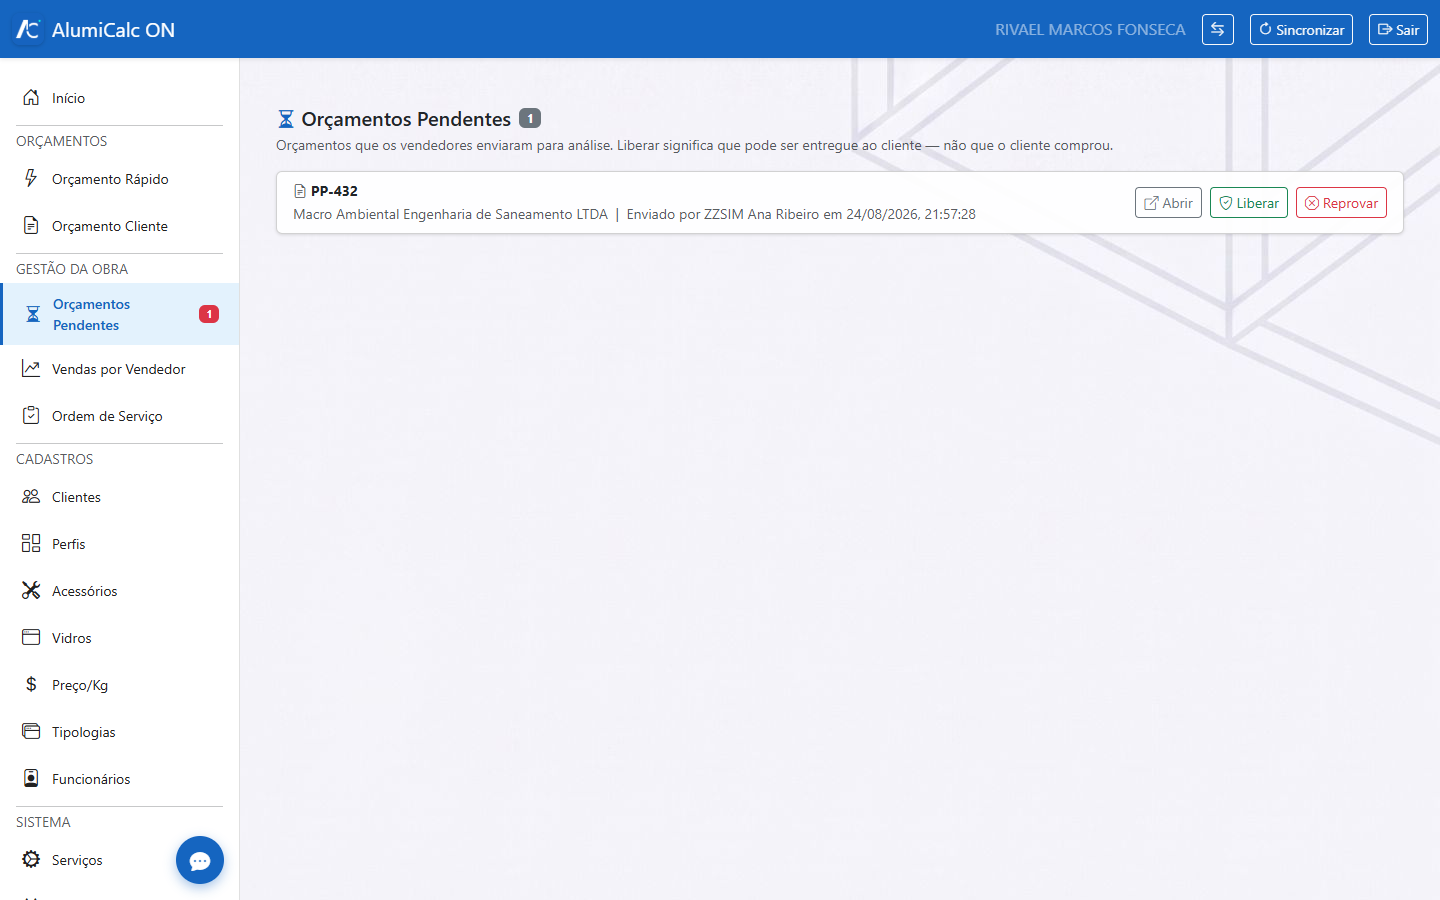1440x900 pixels.
Task: Approve PP-432 with Liberar button
Action: [x=1249, y=203]
